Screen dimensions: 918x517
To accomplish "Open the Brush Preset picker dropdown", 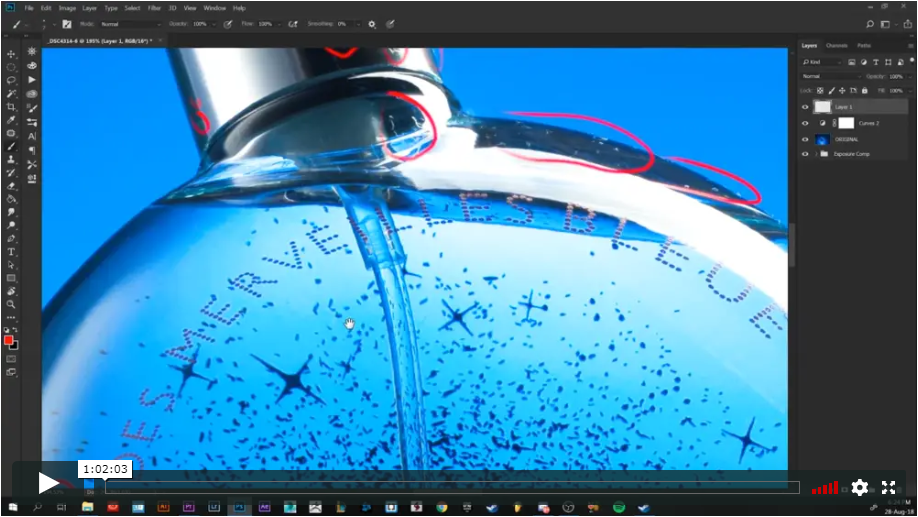I will click(54, 25).
